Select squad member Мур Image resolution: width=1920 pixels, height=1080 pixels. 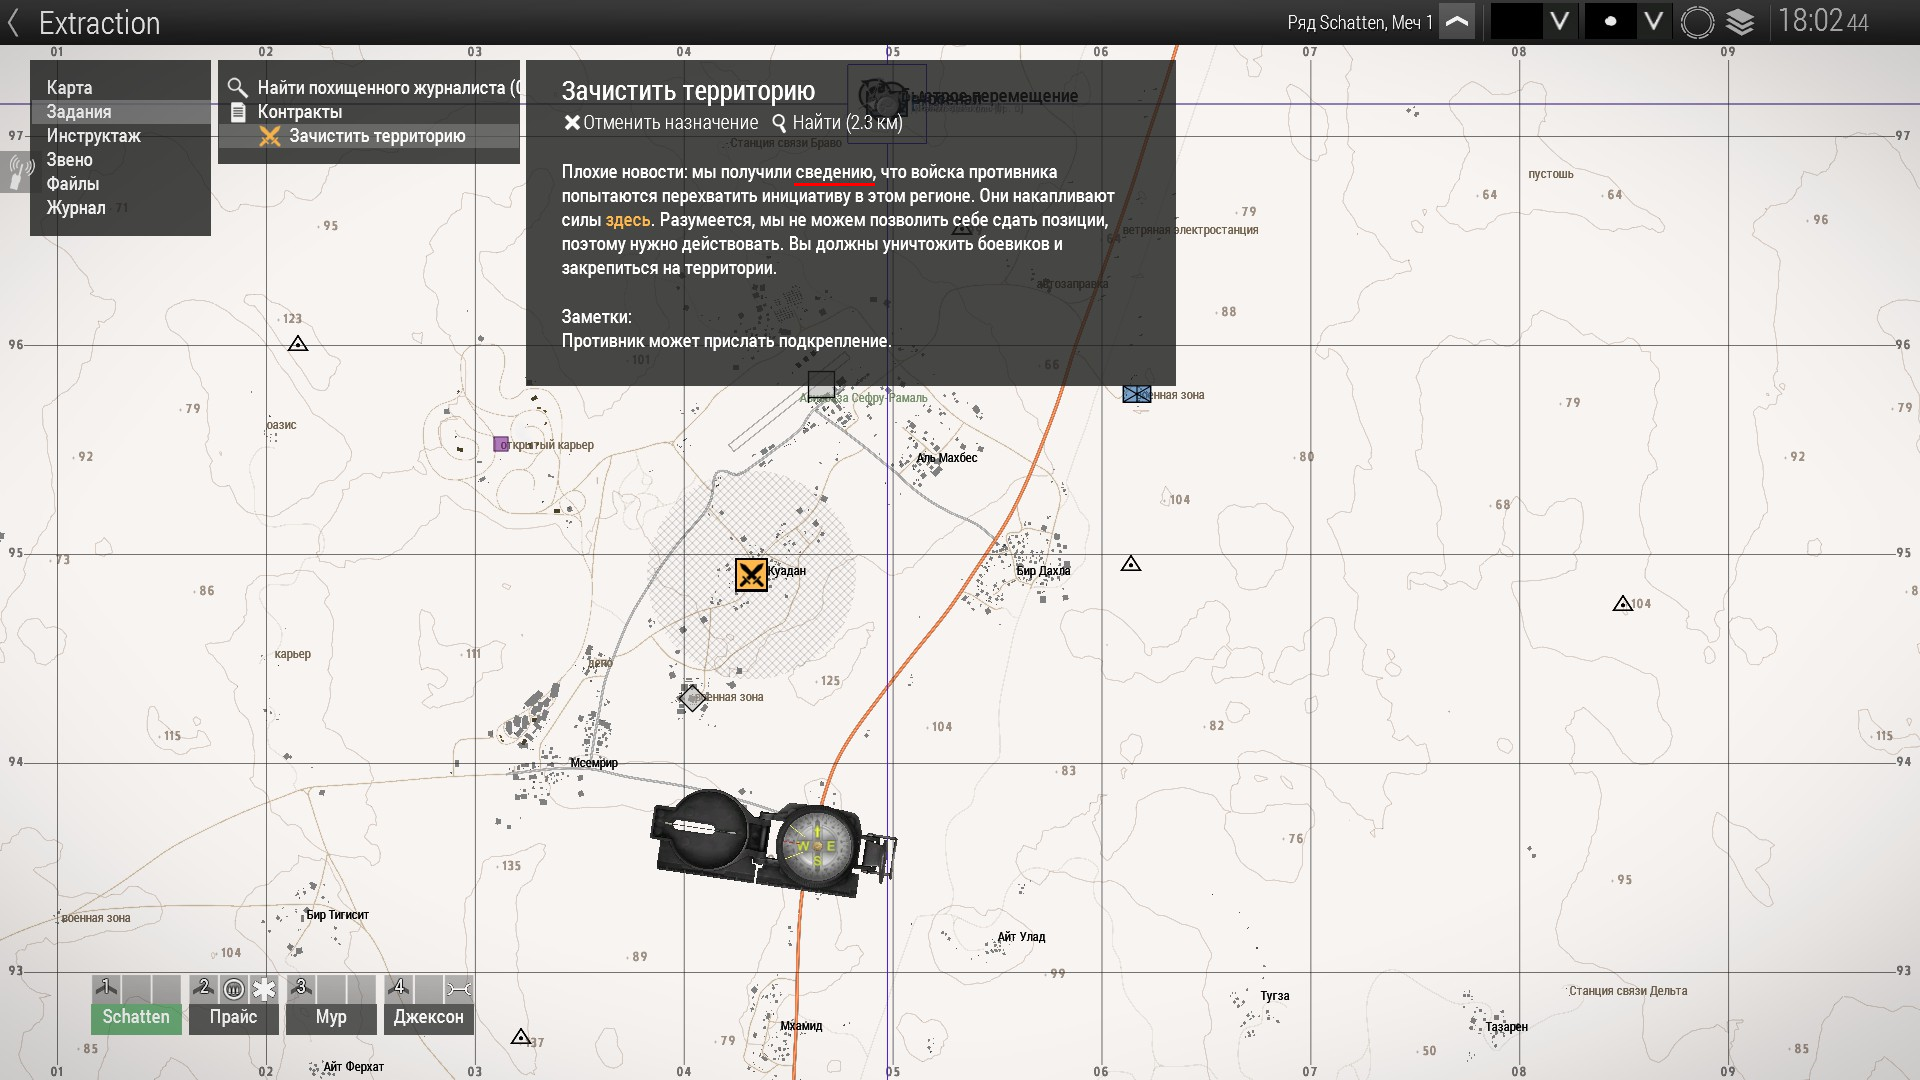(331, 1018)
